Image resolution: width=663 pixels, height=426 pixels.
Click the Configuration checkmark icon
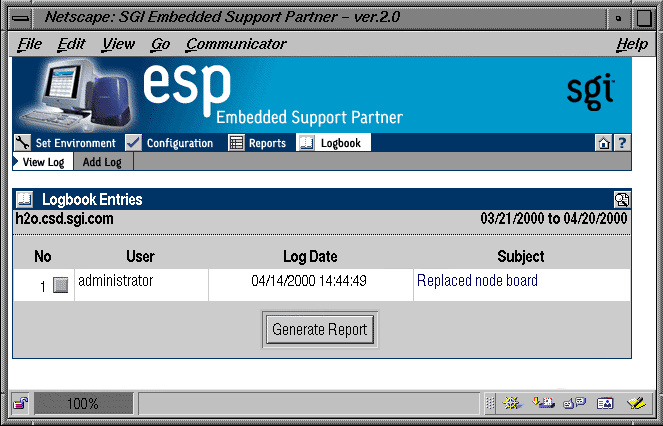[x=134, y=143]
